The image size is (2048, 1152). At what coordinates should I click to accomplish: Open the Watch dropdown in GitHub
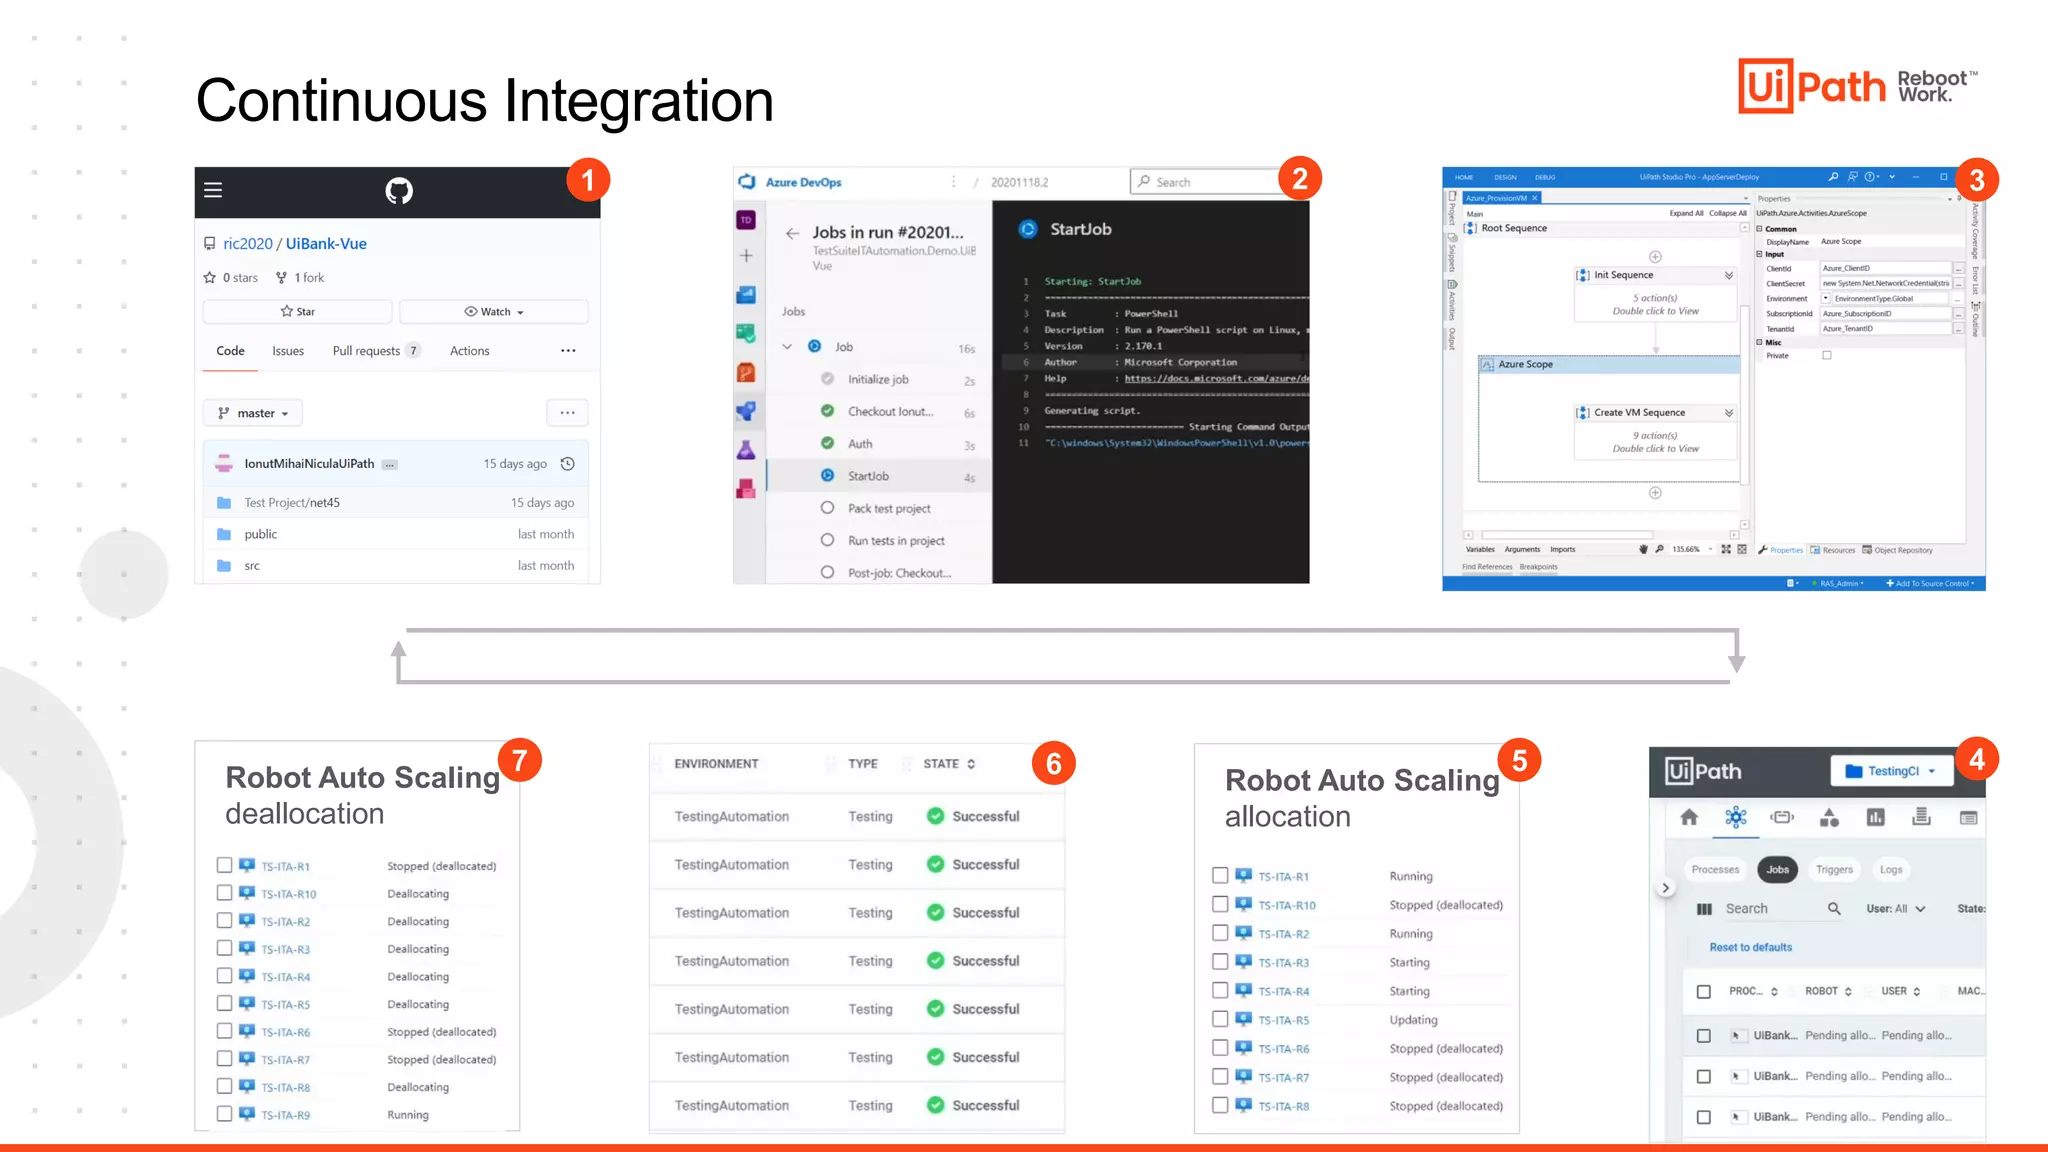494,312
